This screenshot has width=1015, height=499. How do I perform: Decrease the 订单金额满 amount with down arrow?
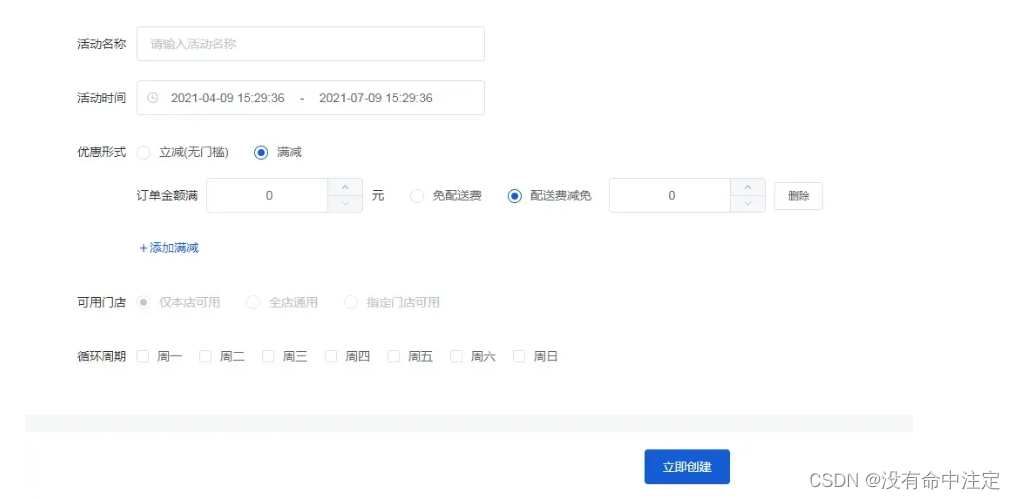pyautogui.click(x=345, y=204)
